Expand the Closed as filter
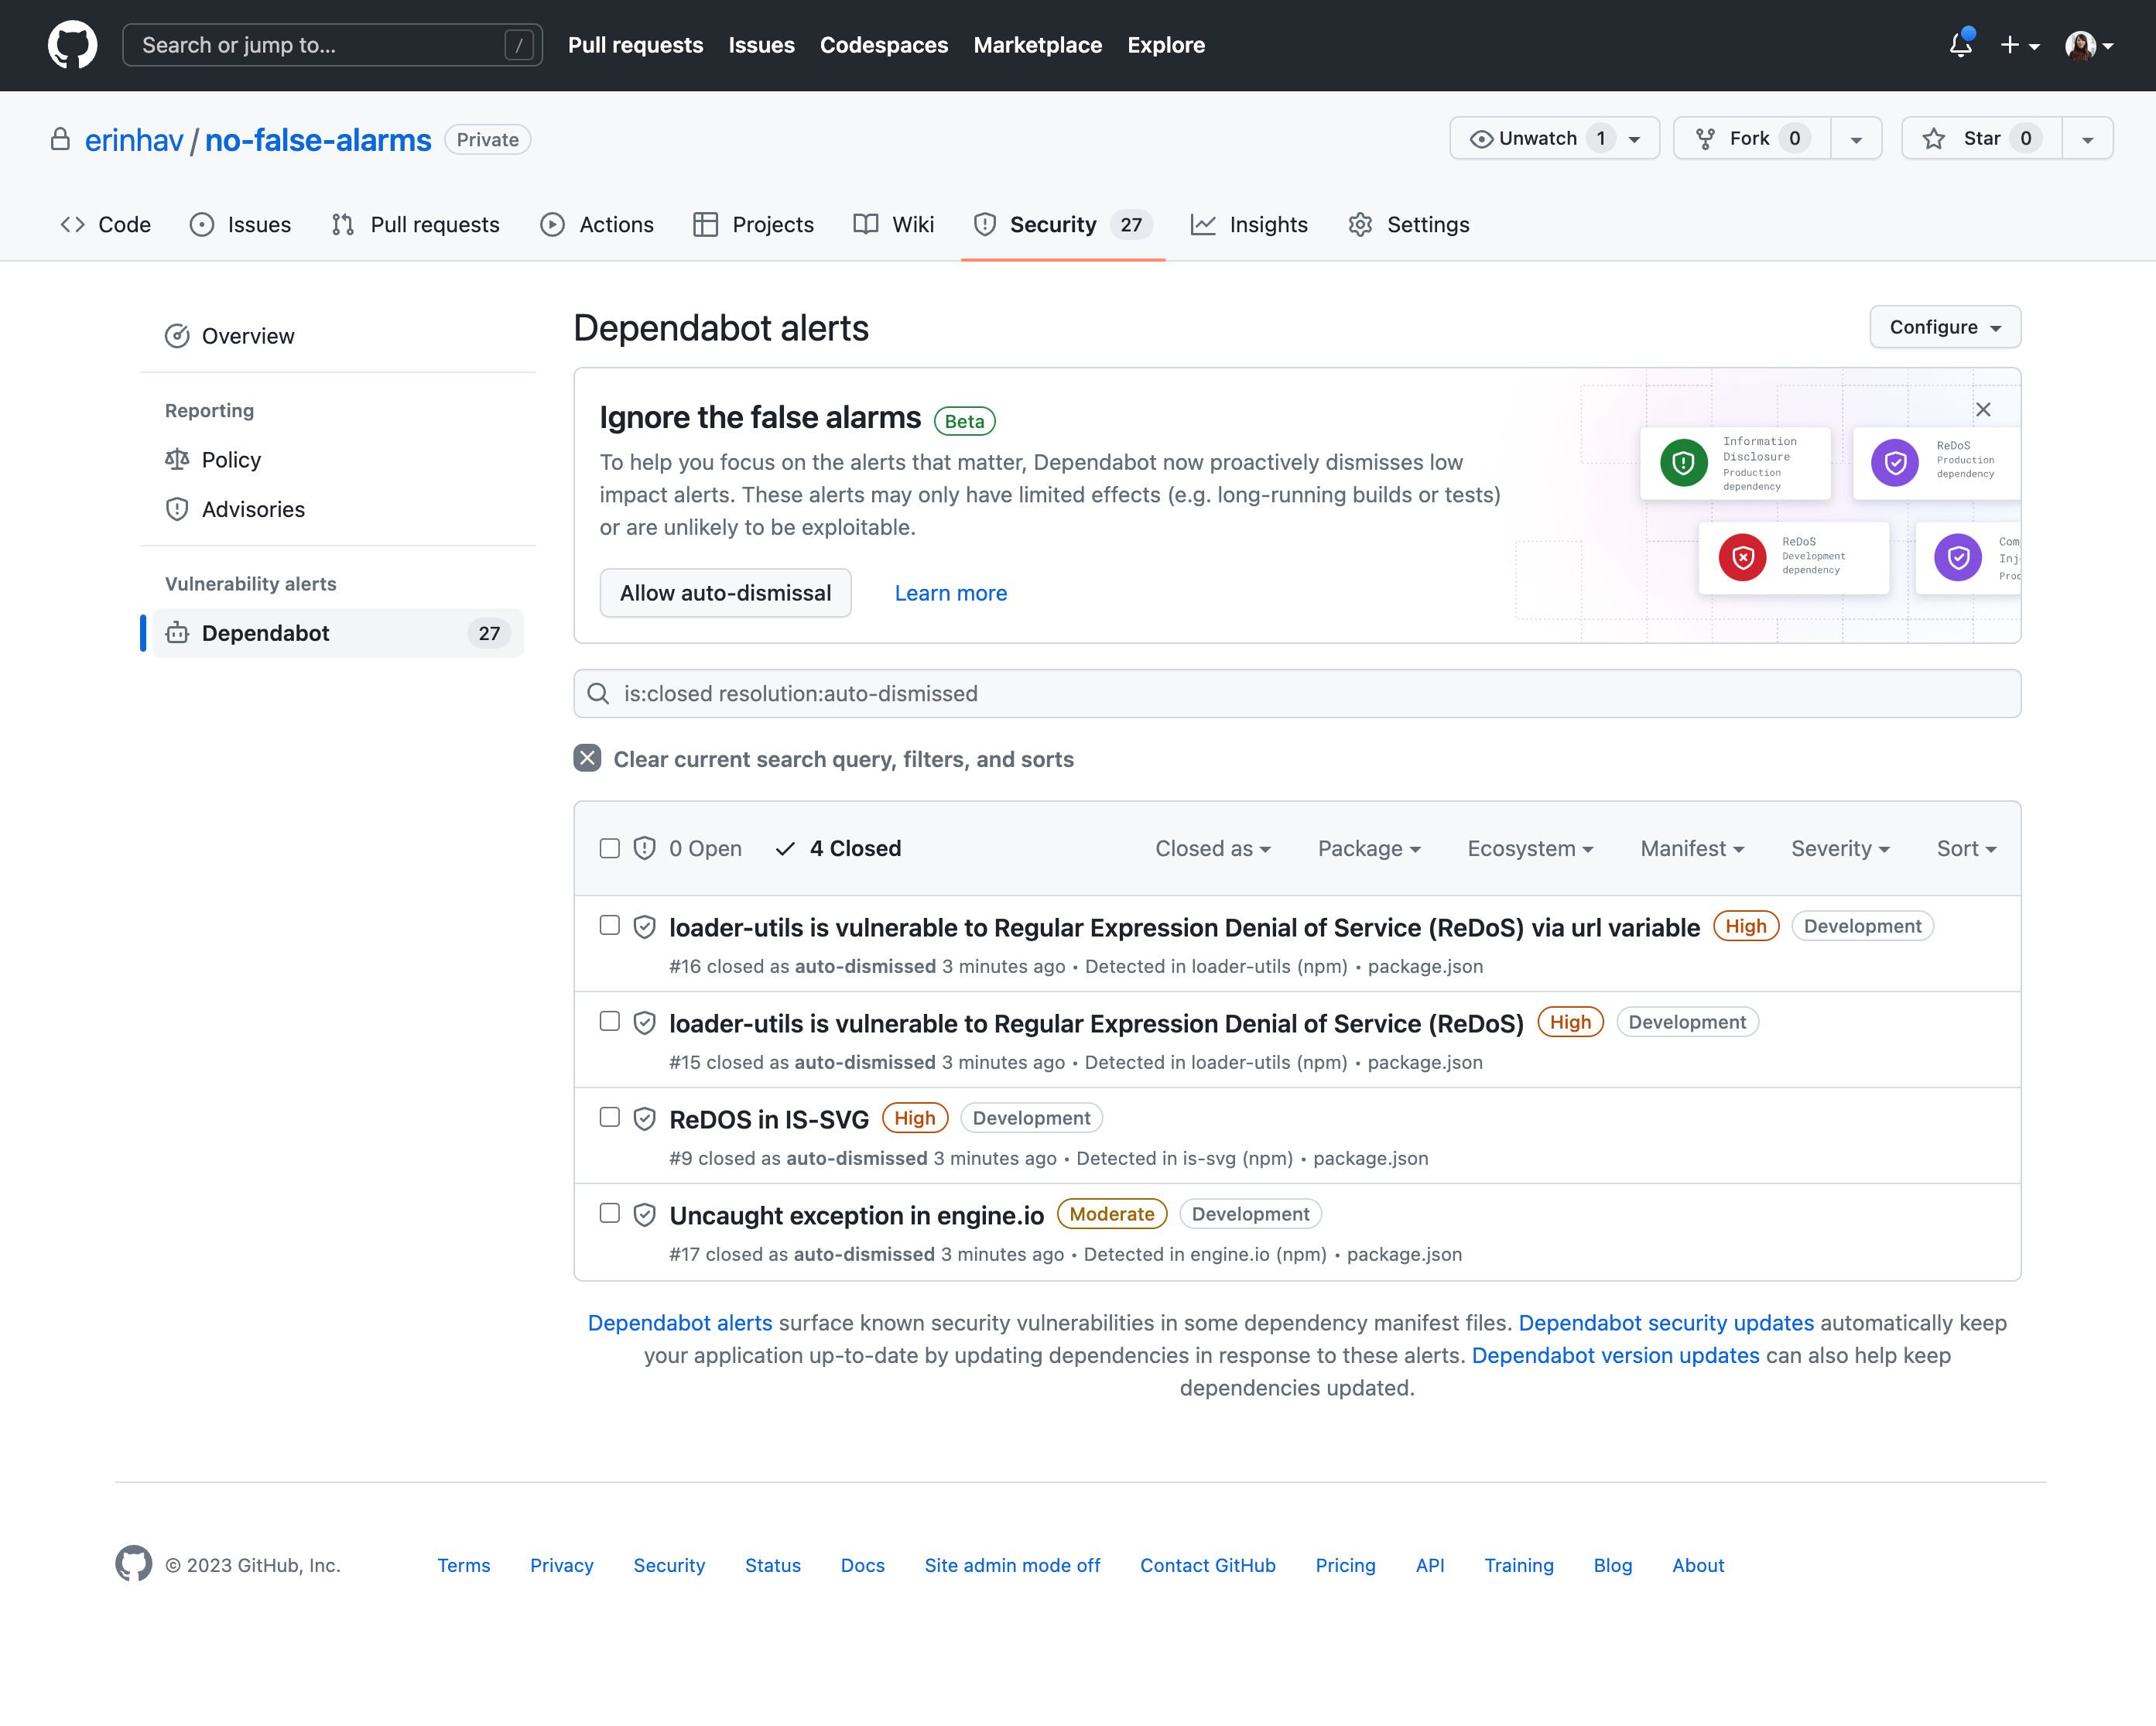2156x1726 pixels. (1212, 848)
